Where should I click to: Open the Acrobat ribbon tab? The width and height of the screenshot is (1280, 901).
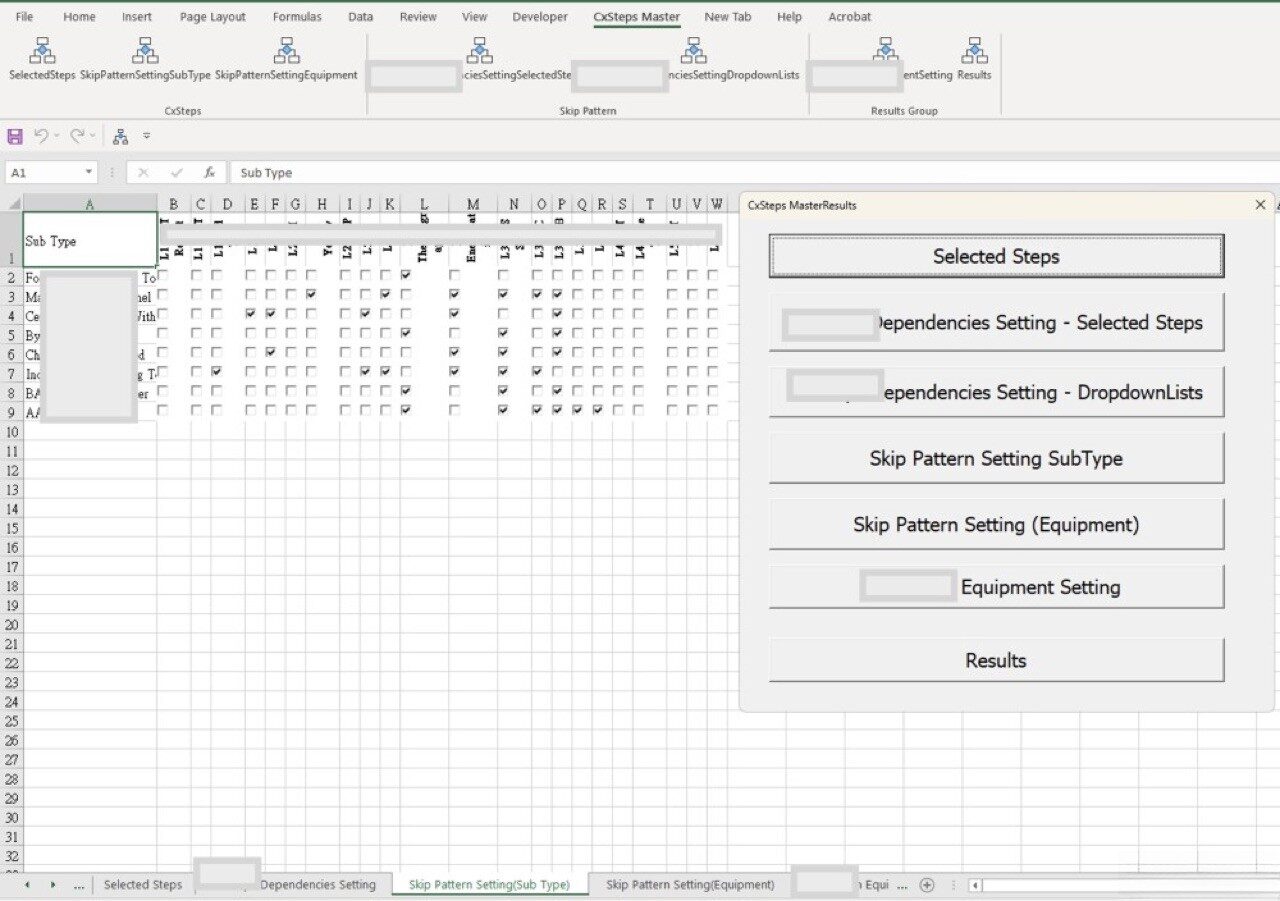pyautogui.click(x=849, y=17)
